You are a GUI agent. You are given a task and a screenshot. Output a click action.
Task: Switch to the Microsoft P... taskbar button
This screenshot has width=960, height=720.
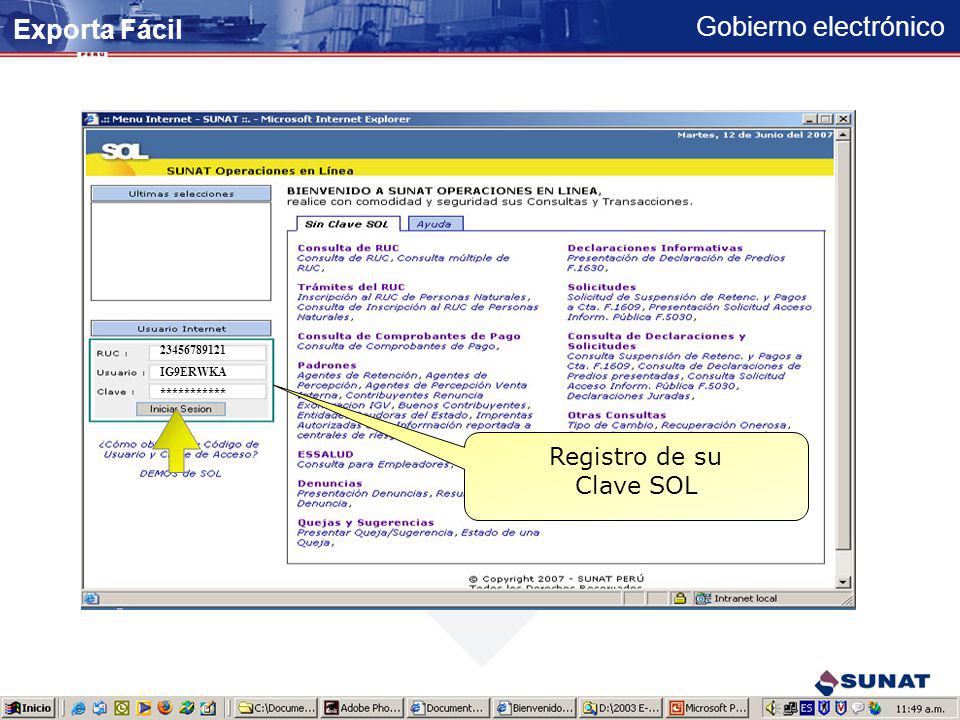tap(708, 708)
